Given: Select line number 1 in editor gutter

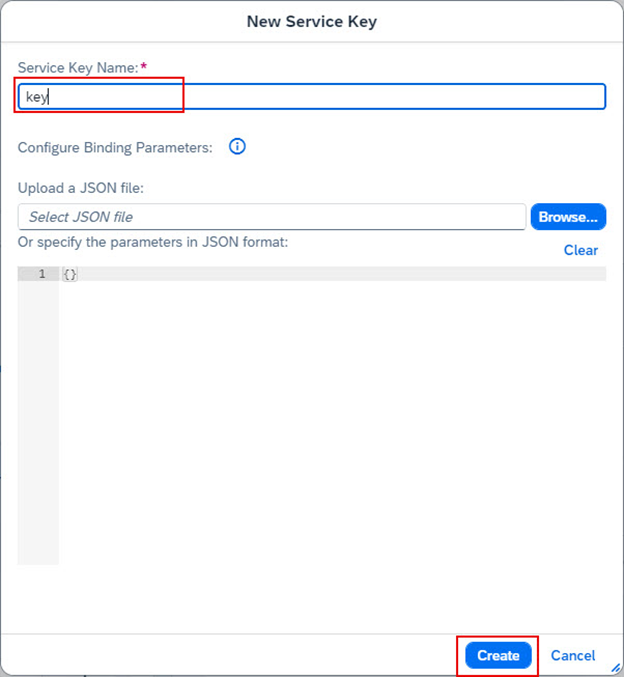Looking at the screenshot, I should [41, 274].
